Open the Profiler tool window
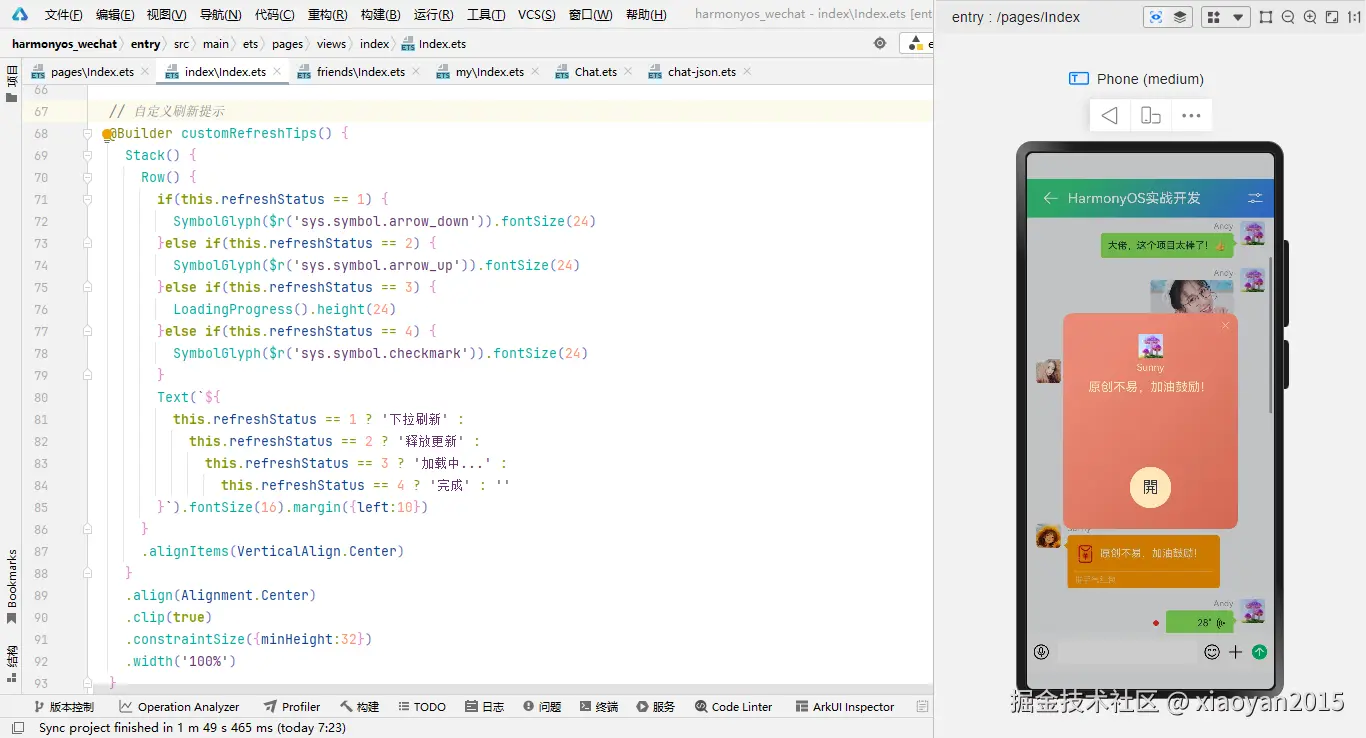 pos(291,707)
